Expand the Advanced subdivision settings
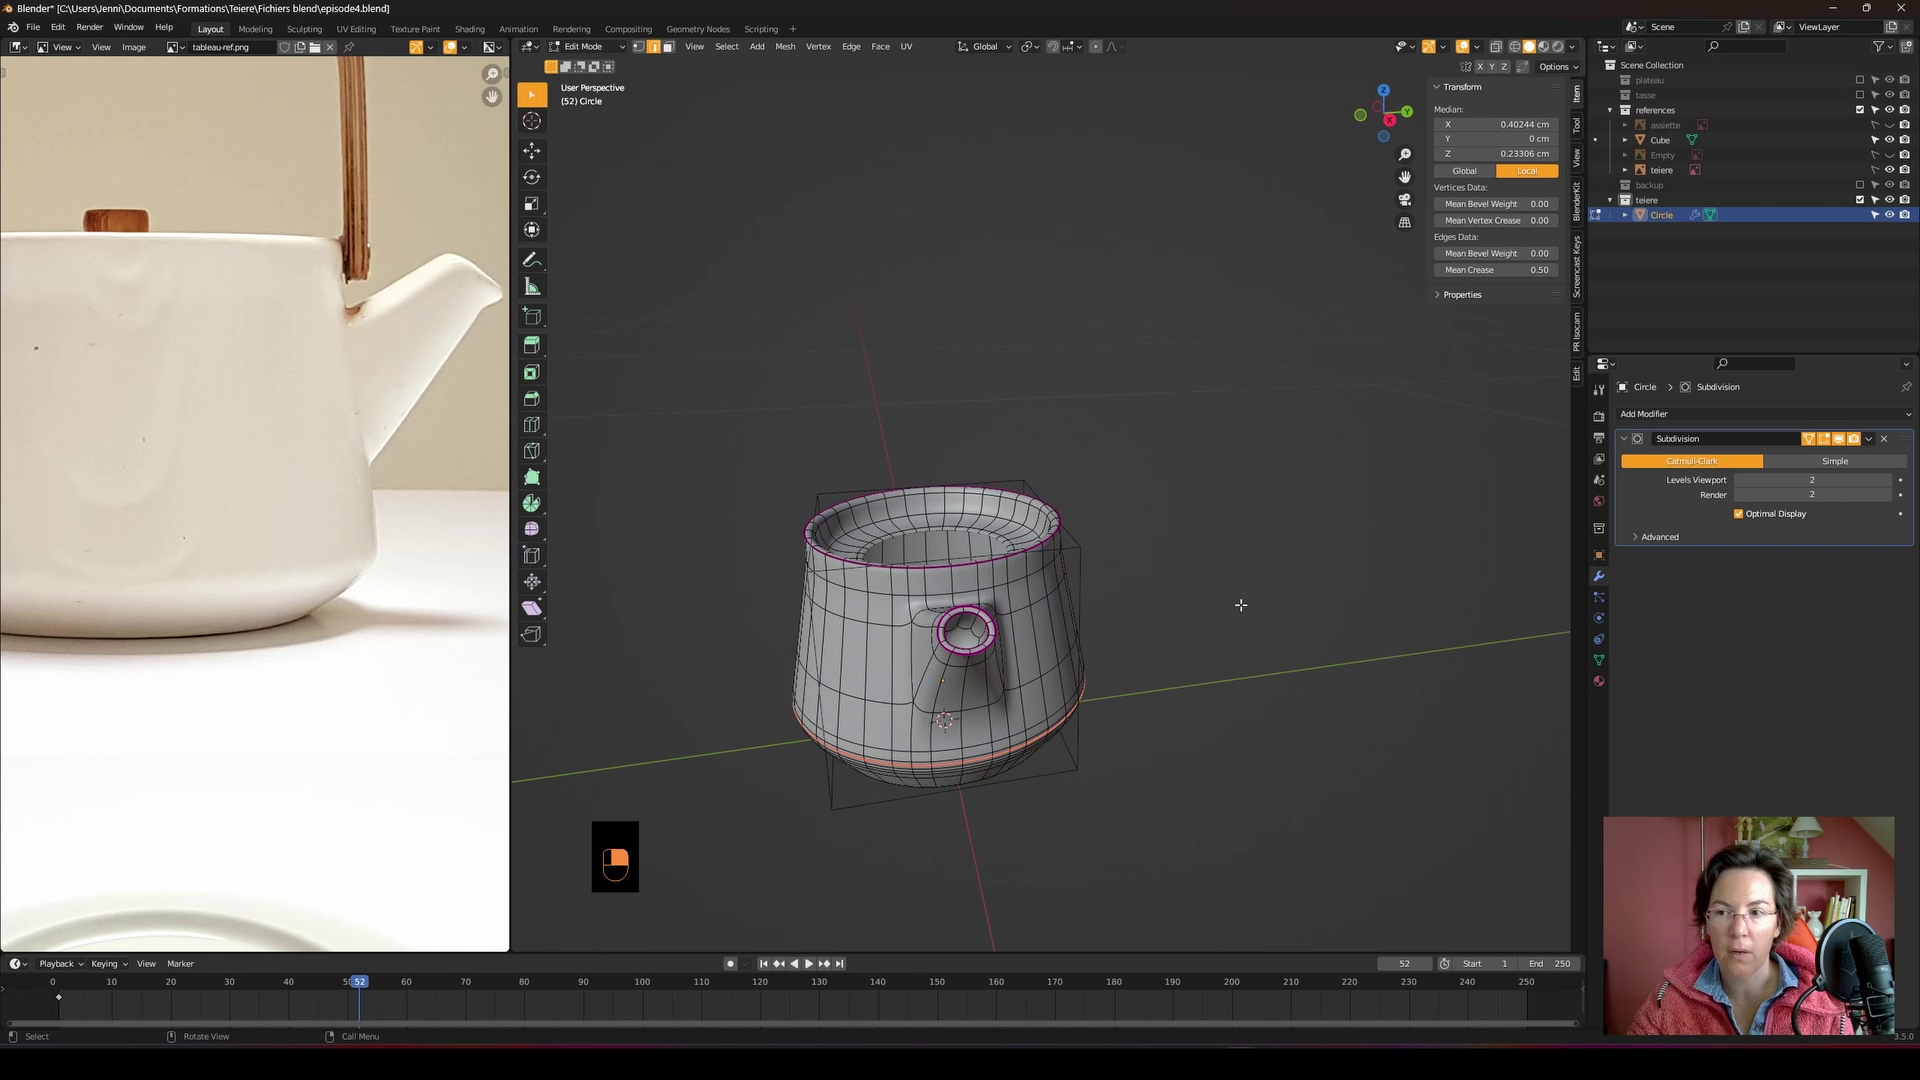Image resolution: width=1920 pixels, height=1080 pixels. pyautogui.click(x=1659, y=537)
